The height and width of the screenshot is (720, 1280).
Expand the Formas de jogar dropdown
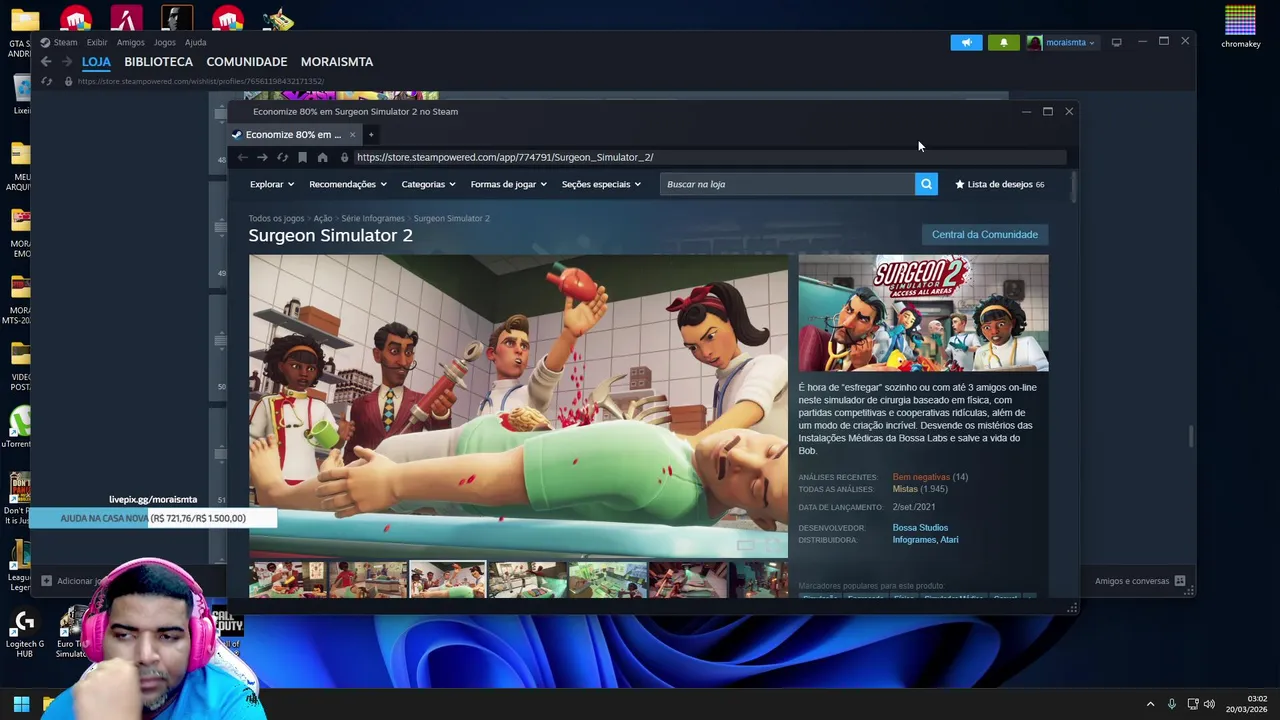coord(508,184)
